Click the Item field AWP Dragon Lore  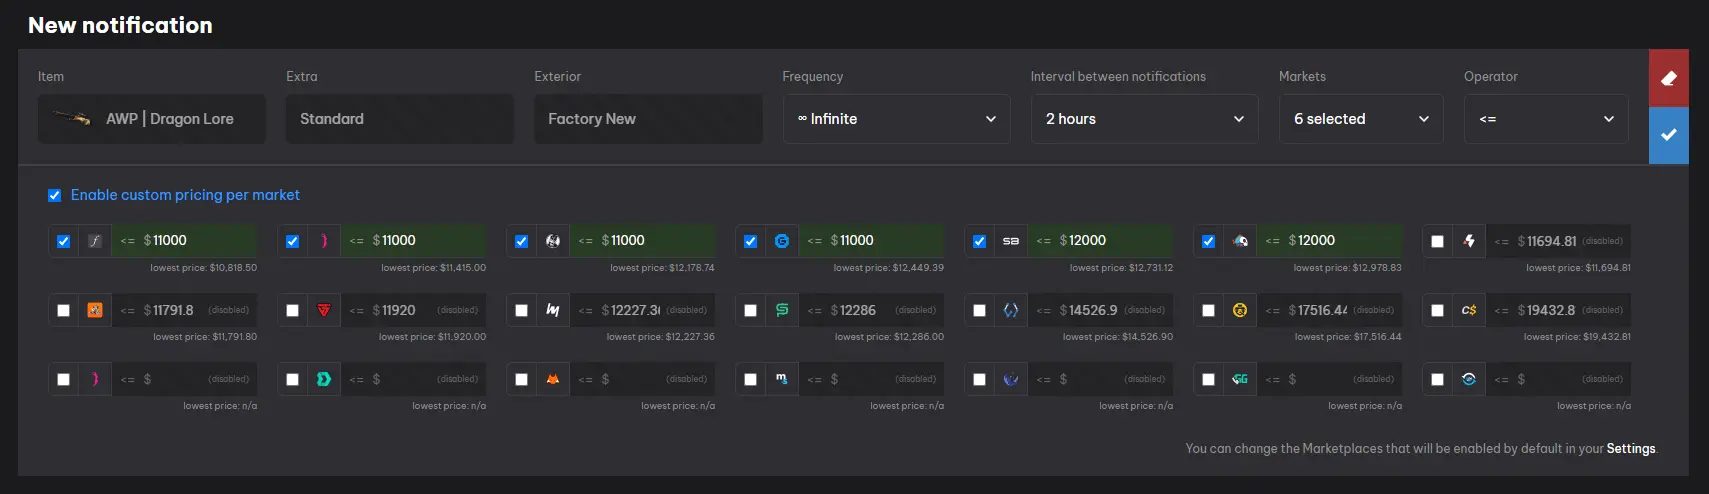click(152, 119)
